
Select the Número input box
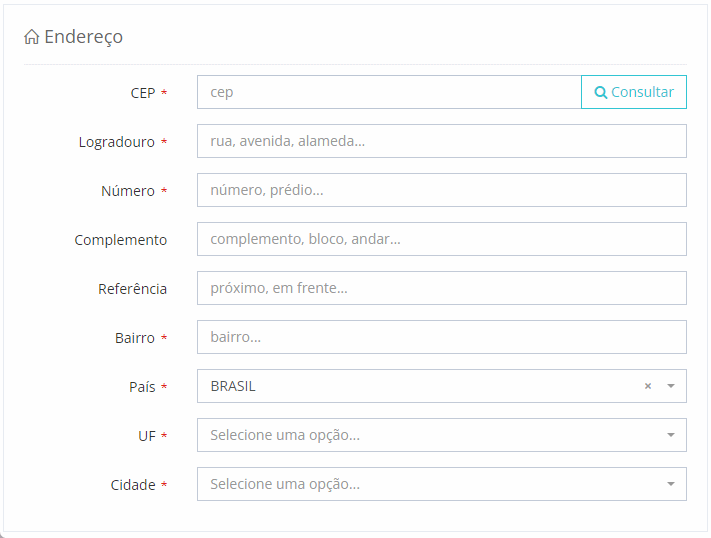[x=441, y=190]
